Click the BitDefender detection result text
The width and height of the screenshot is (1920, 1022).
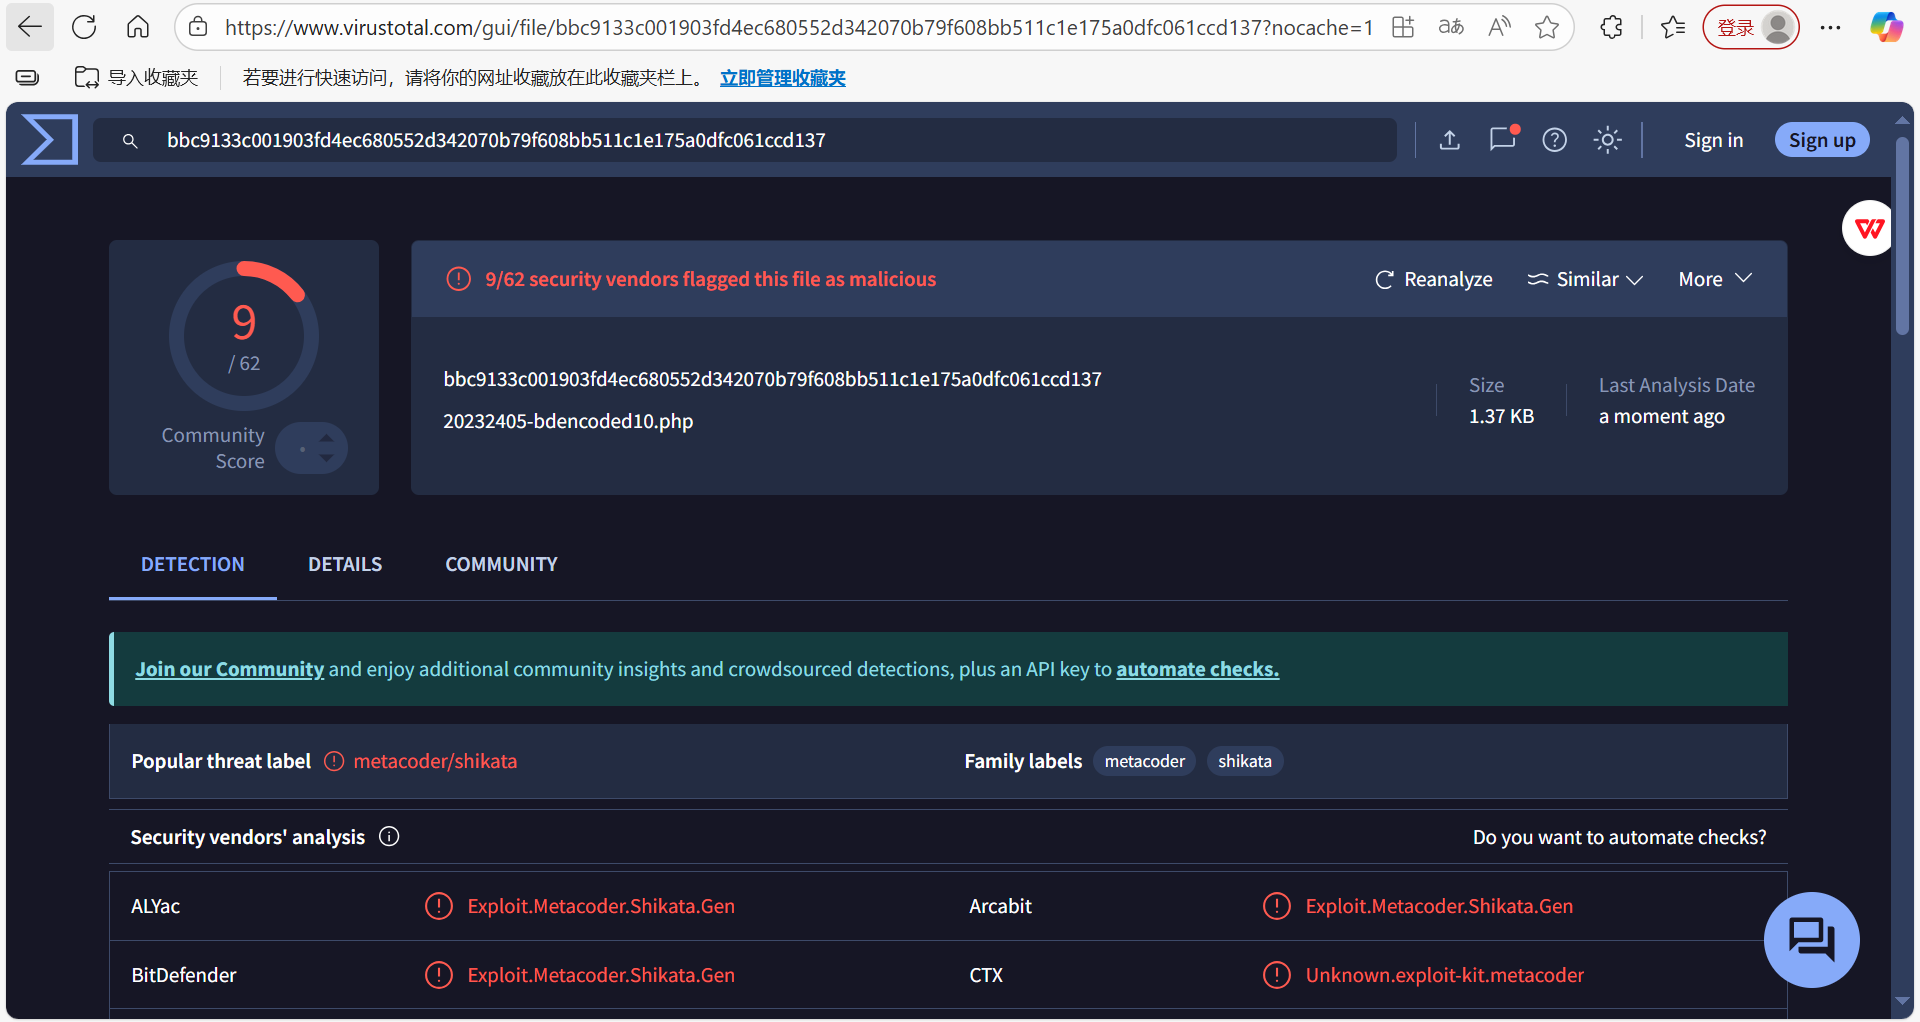pos(601,975)
